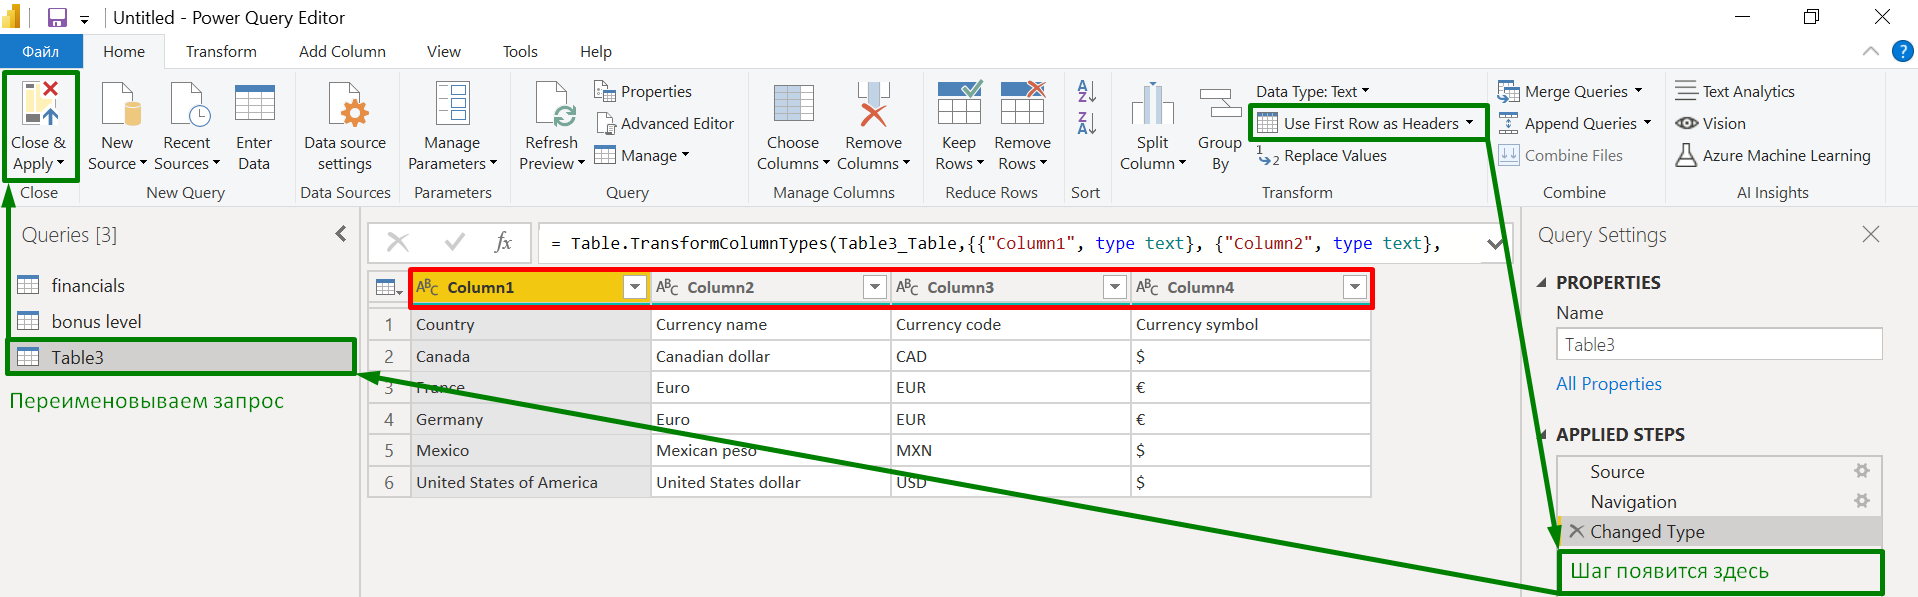This screenshot has width=1918, height=597.
Task: Click the Vision AI insight
Action: [x=1711, y=123]
